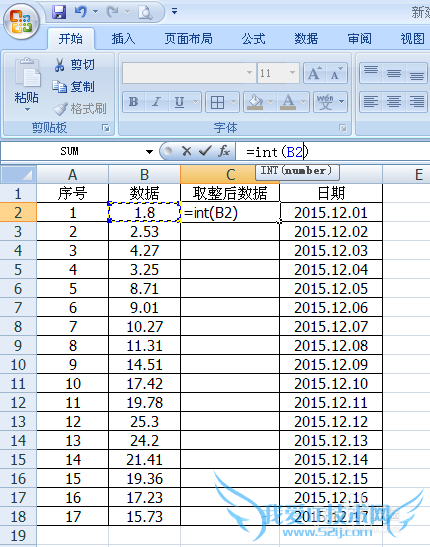430x547 pixels.
Task: Click cell with date 2015.12.05
Action: pos(331,289)
